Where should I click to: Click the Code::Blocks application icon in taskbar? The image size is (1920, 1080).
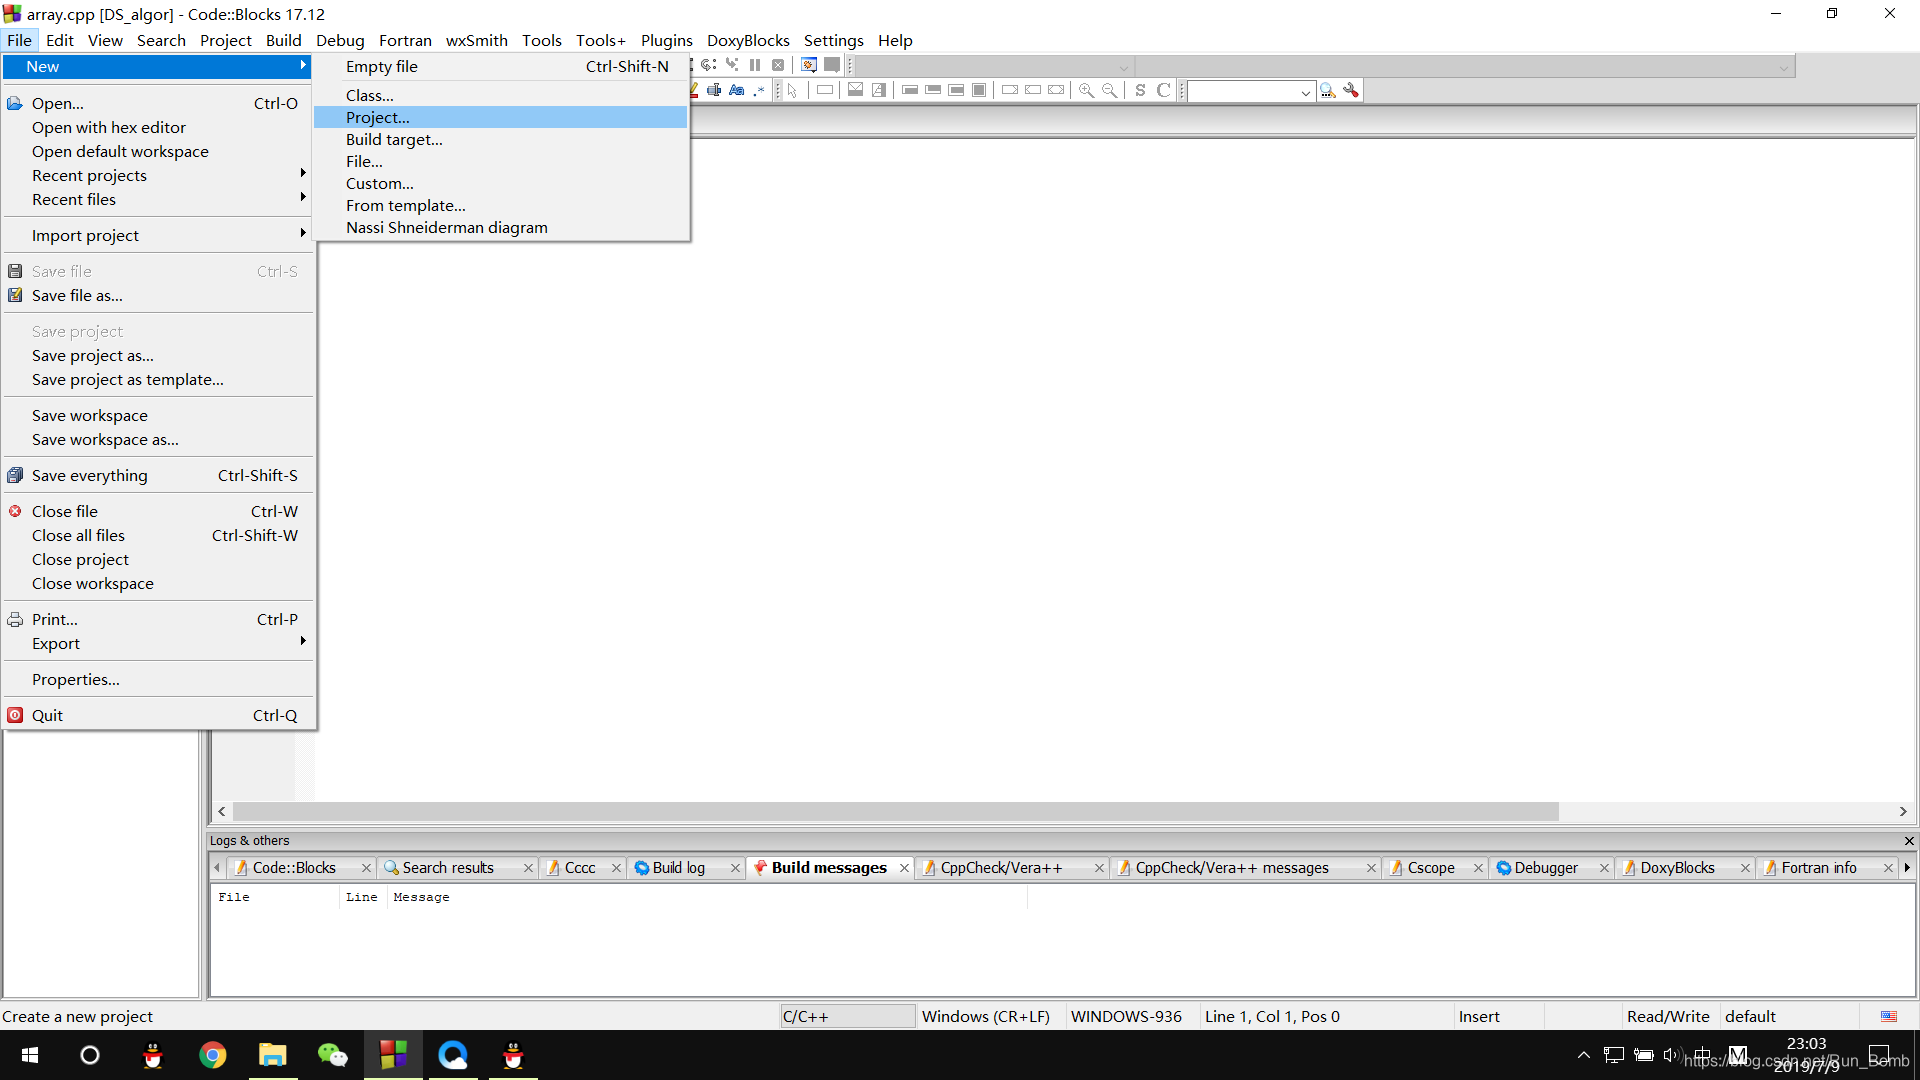click(392, 1055)
